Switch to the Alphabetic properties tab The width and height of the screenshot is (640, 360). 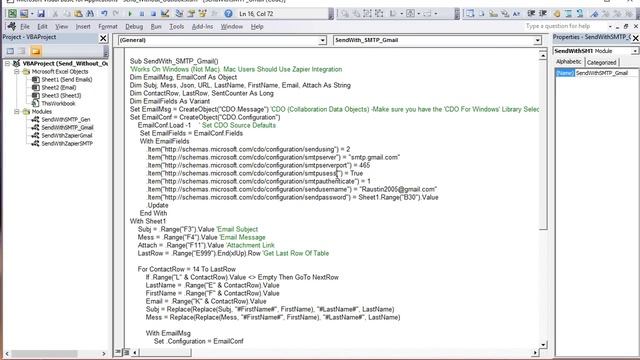569,62
